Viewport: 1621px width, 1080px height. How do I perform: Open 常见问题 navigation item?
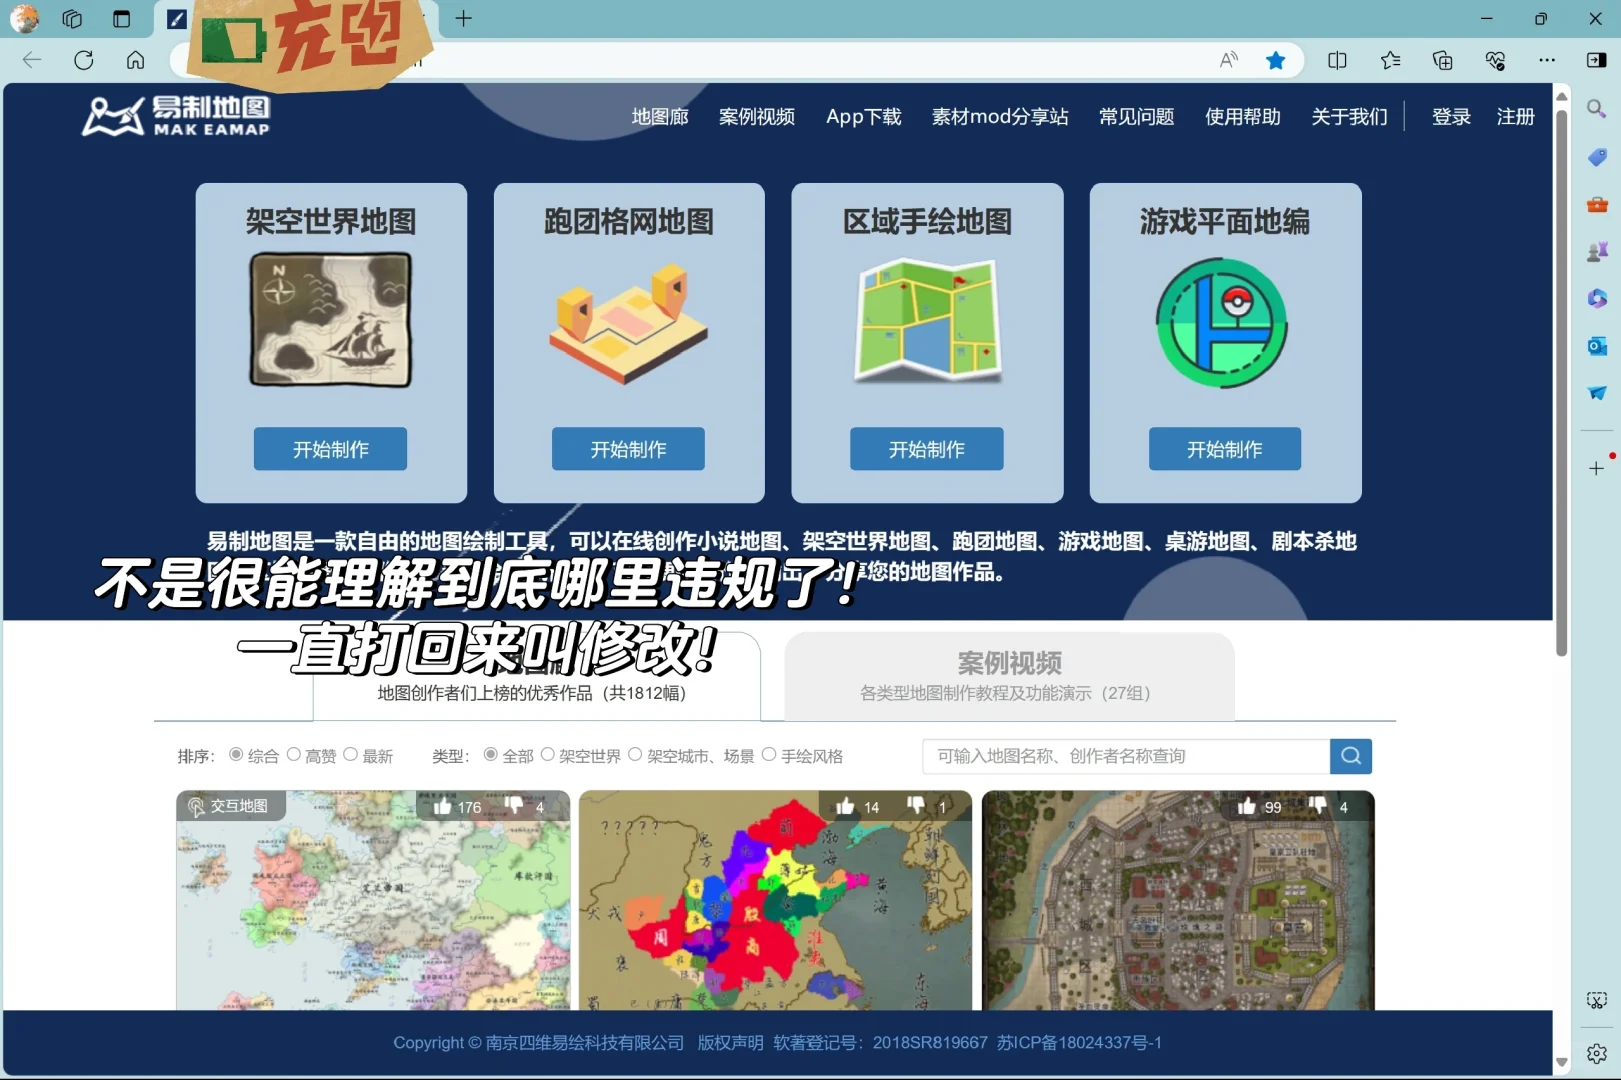(x=1137, y=117)
